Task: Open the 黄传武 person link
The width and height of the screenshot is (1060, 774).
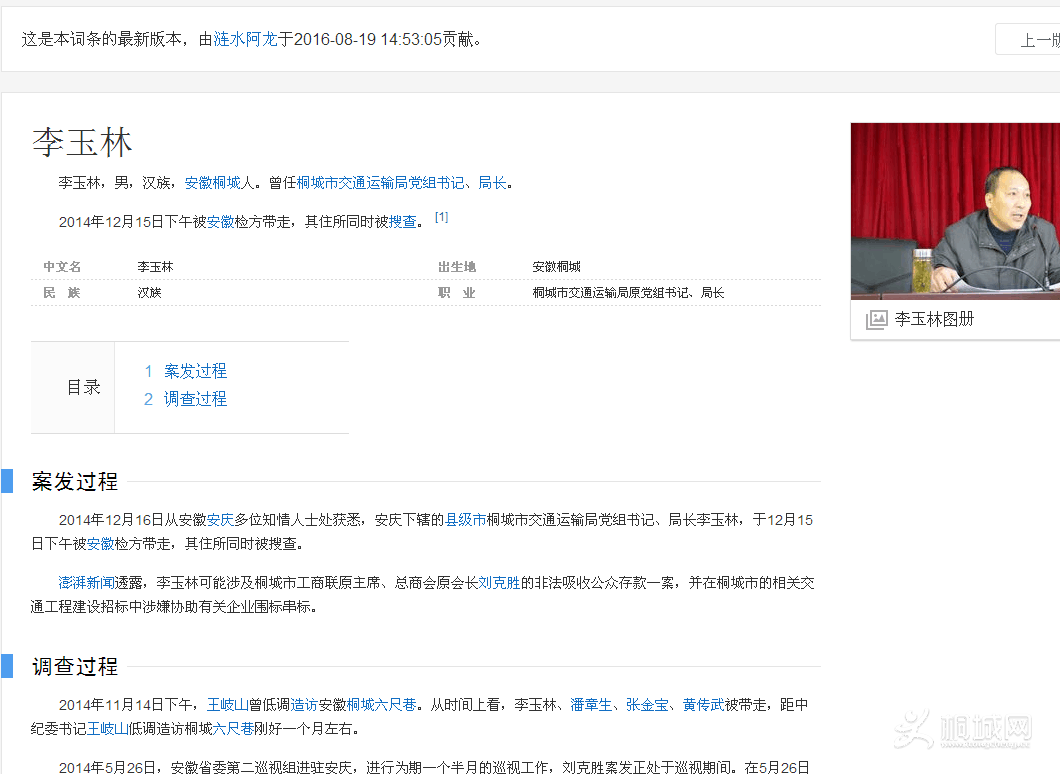Action: [x=703, y=705]
